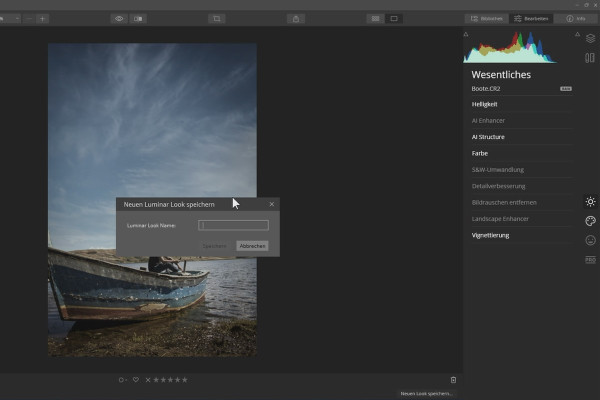Click Abbrechen in the save dialog
600x400 pixels.
(252, 246)
